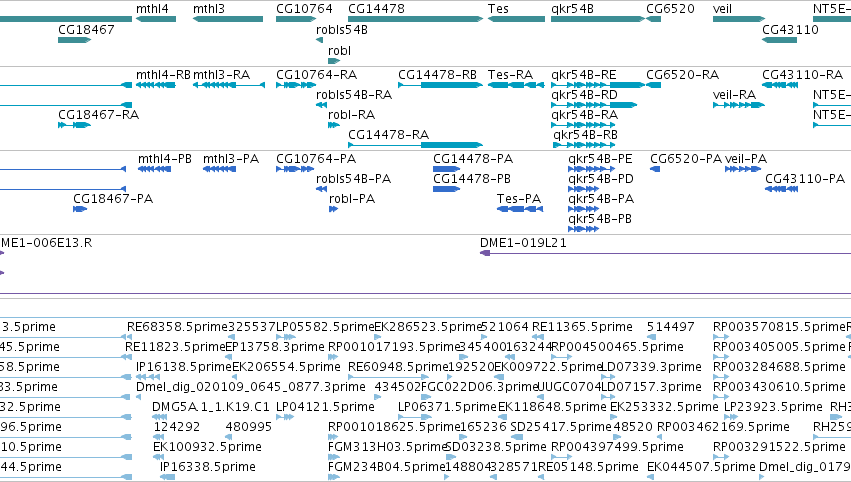Select the Tes gene name label
The height and width of the screenshot is (482, 851).
pos(498,9)
